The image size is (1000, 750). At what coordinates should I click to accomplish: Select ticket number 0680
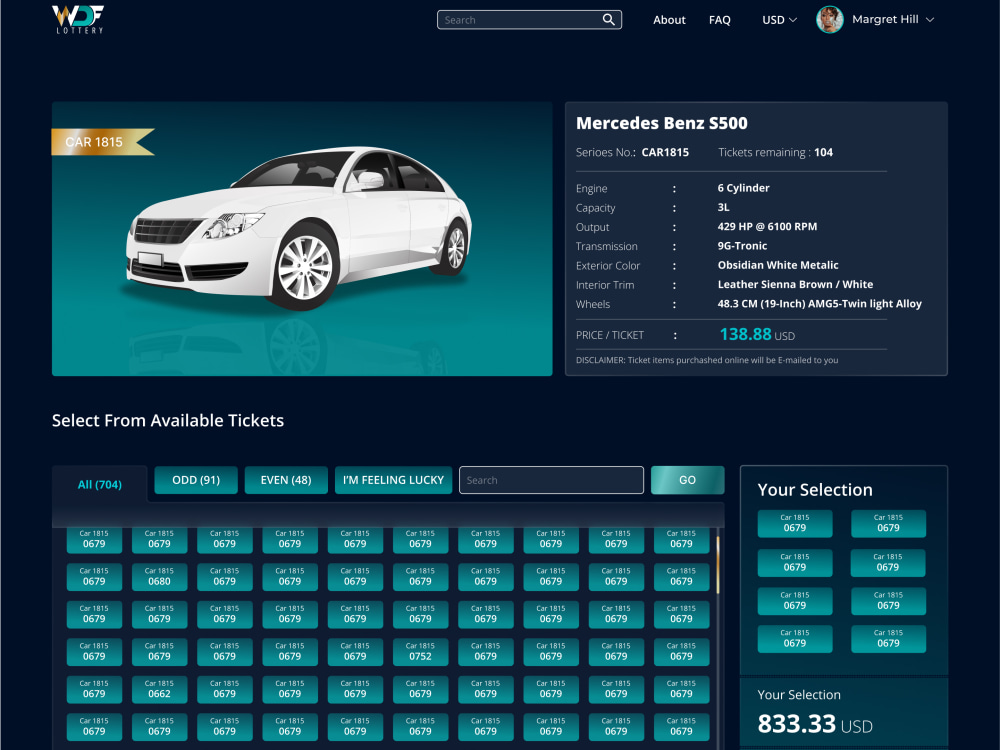click(159, 577)
